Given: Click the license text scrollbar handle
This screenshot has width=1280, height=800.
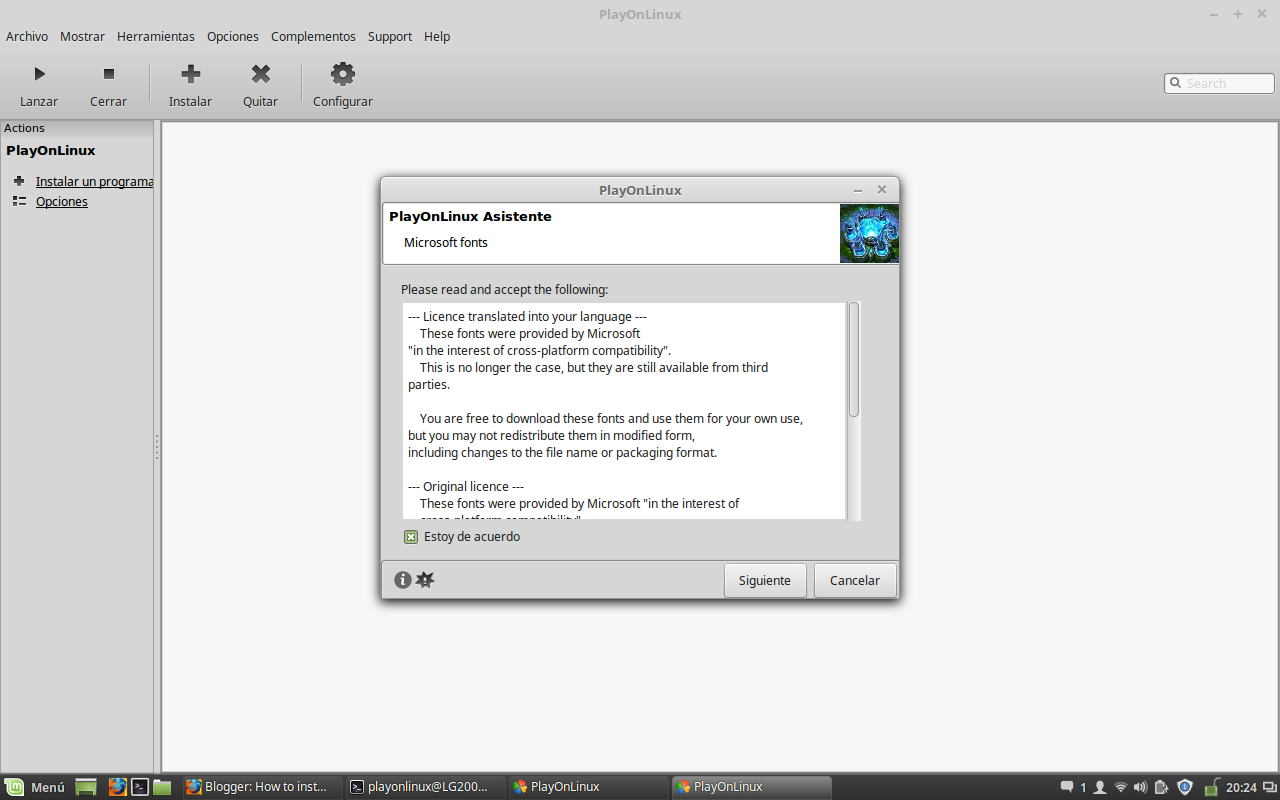Looking at the screenshot, I should [854, 360].
